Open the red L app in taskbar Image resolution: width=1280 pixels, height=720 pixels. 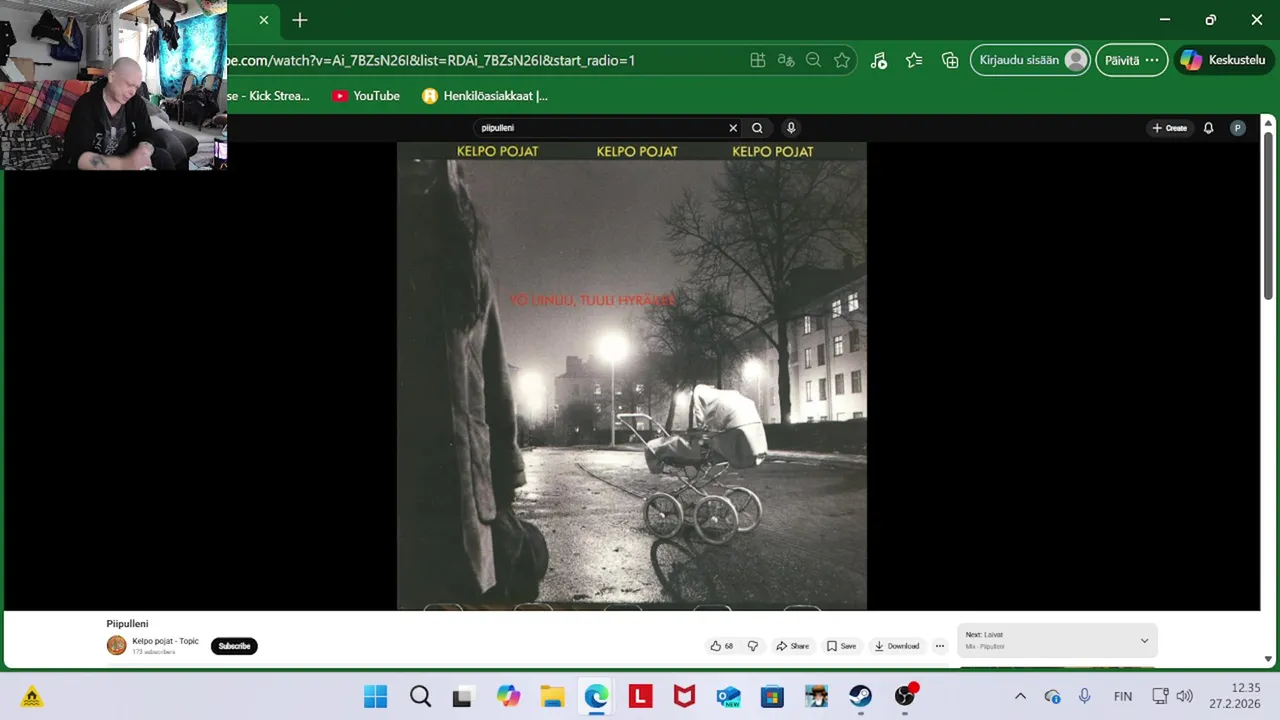click(x=640, y=696)
